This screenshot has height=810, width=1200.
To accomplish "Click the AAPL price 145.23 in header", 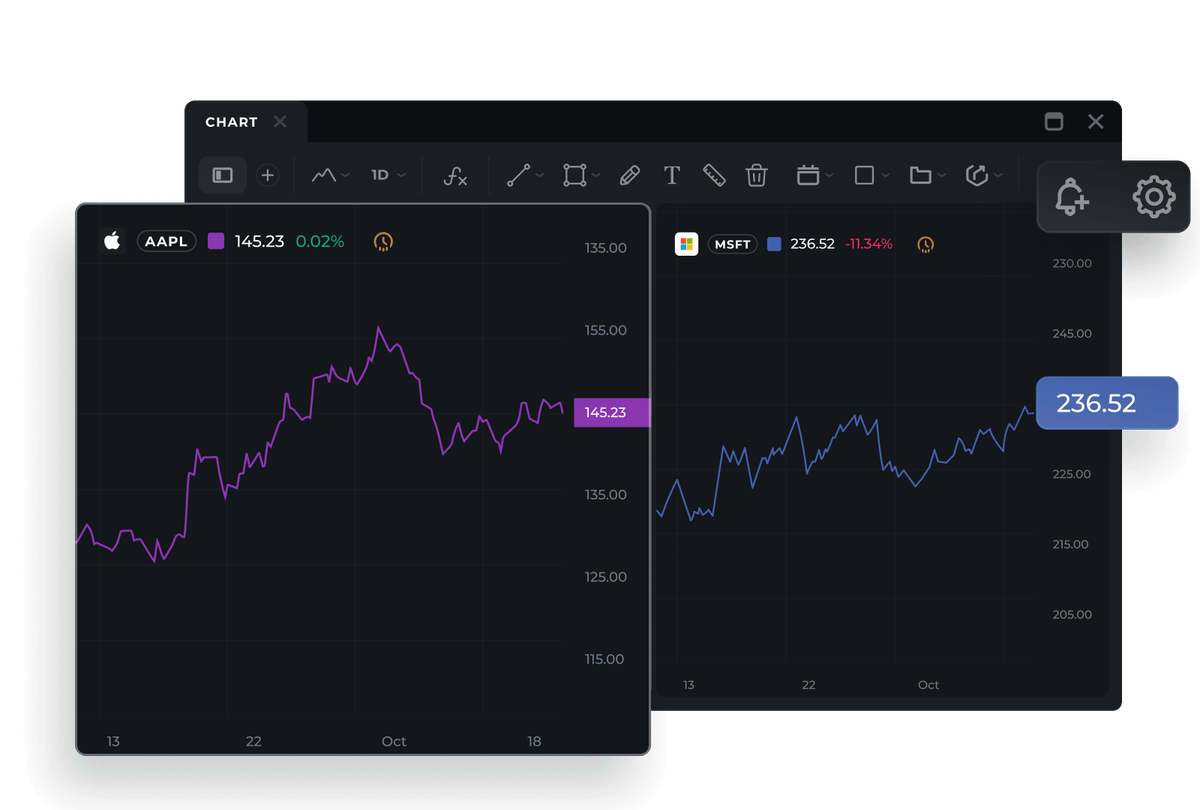I will click(x=259, y=241).
